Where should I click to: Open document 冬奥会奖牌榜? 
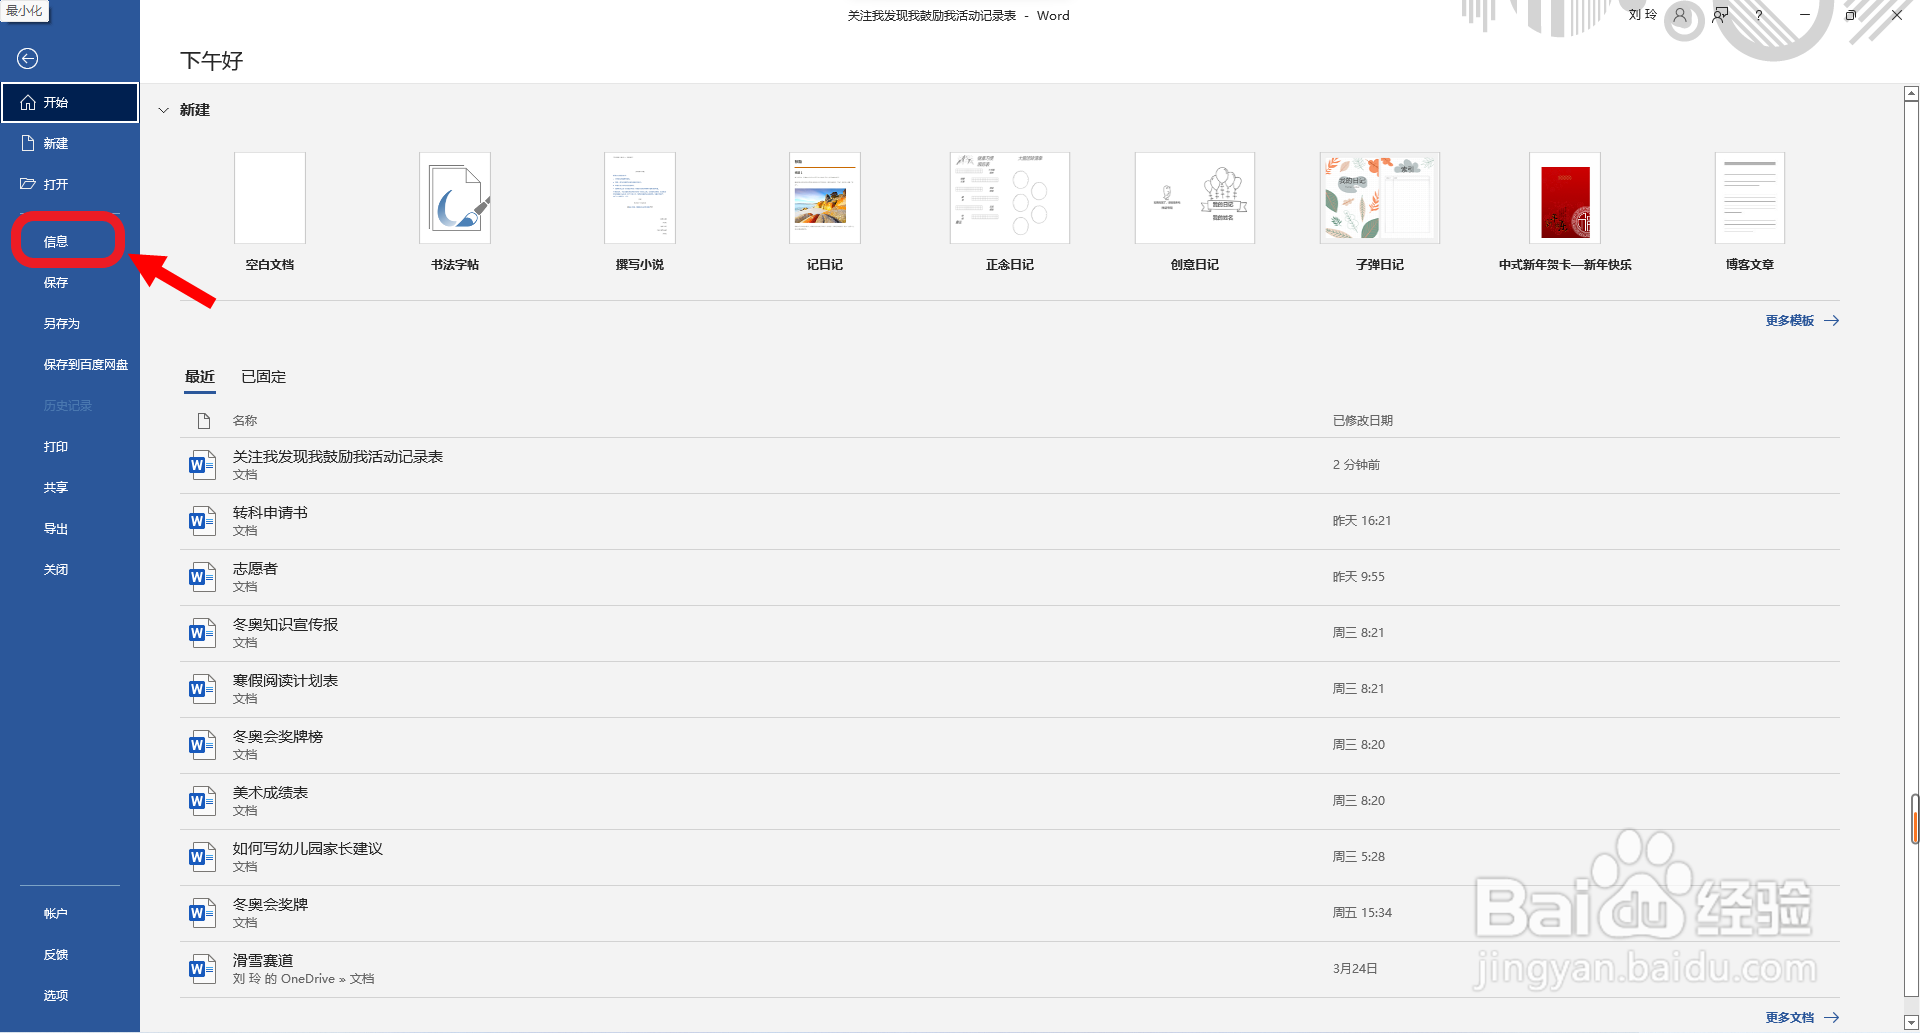tap(1010, 745)
